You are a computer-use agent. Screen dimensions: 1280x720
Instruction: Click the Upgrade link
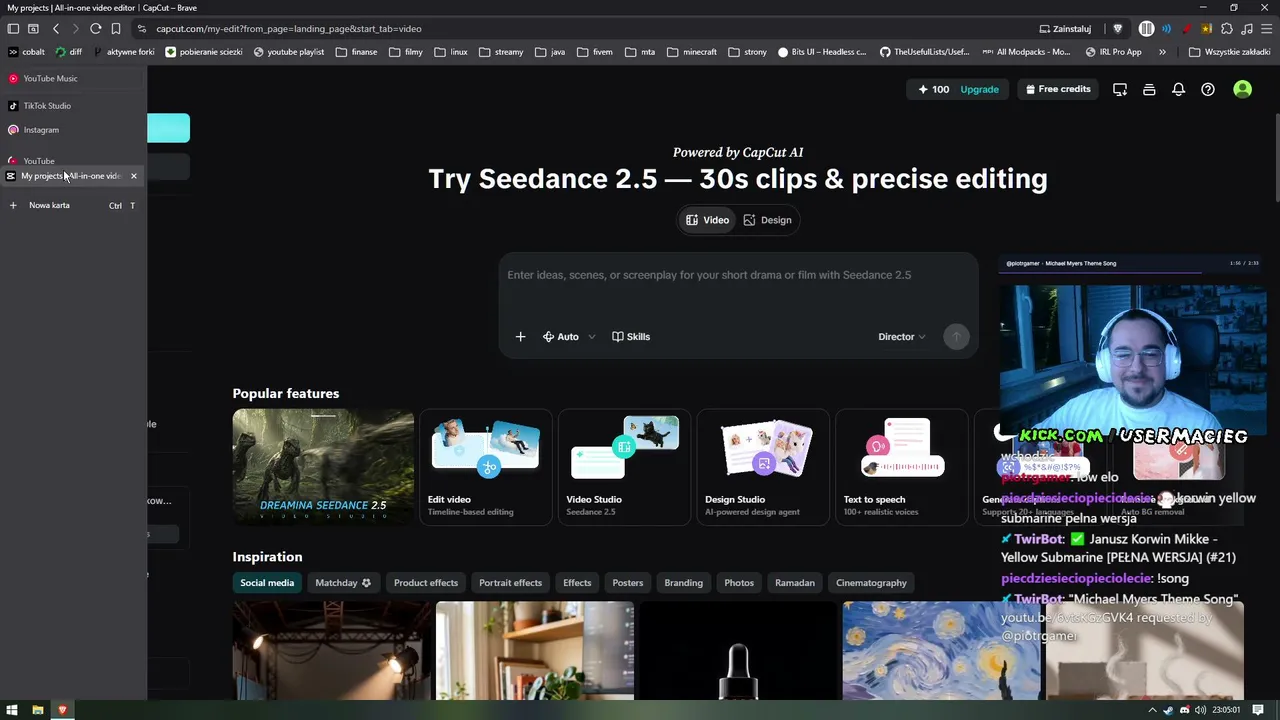pos(979,89)
